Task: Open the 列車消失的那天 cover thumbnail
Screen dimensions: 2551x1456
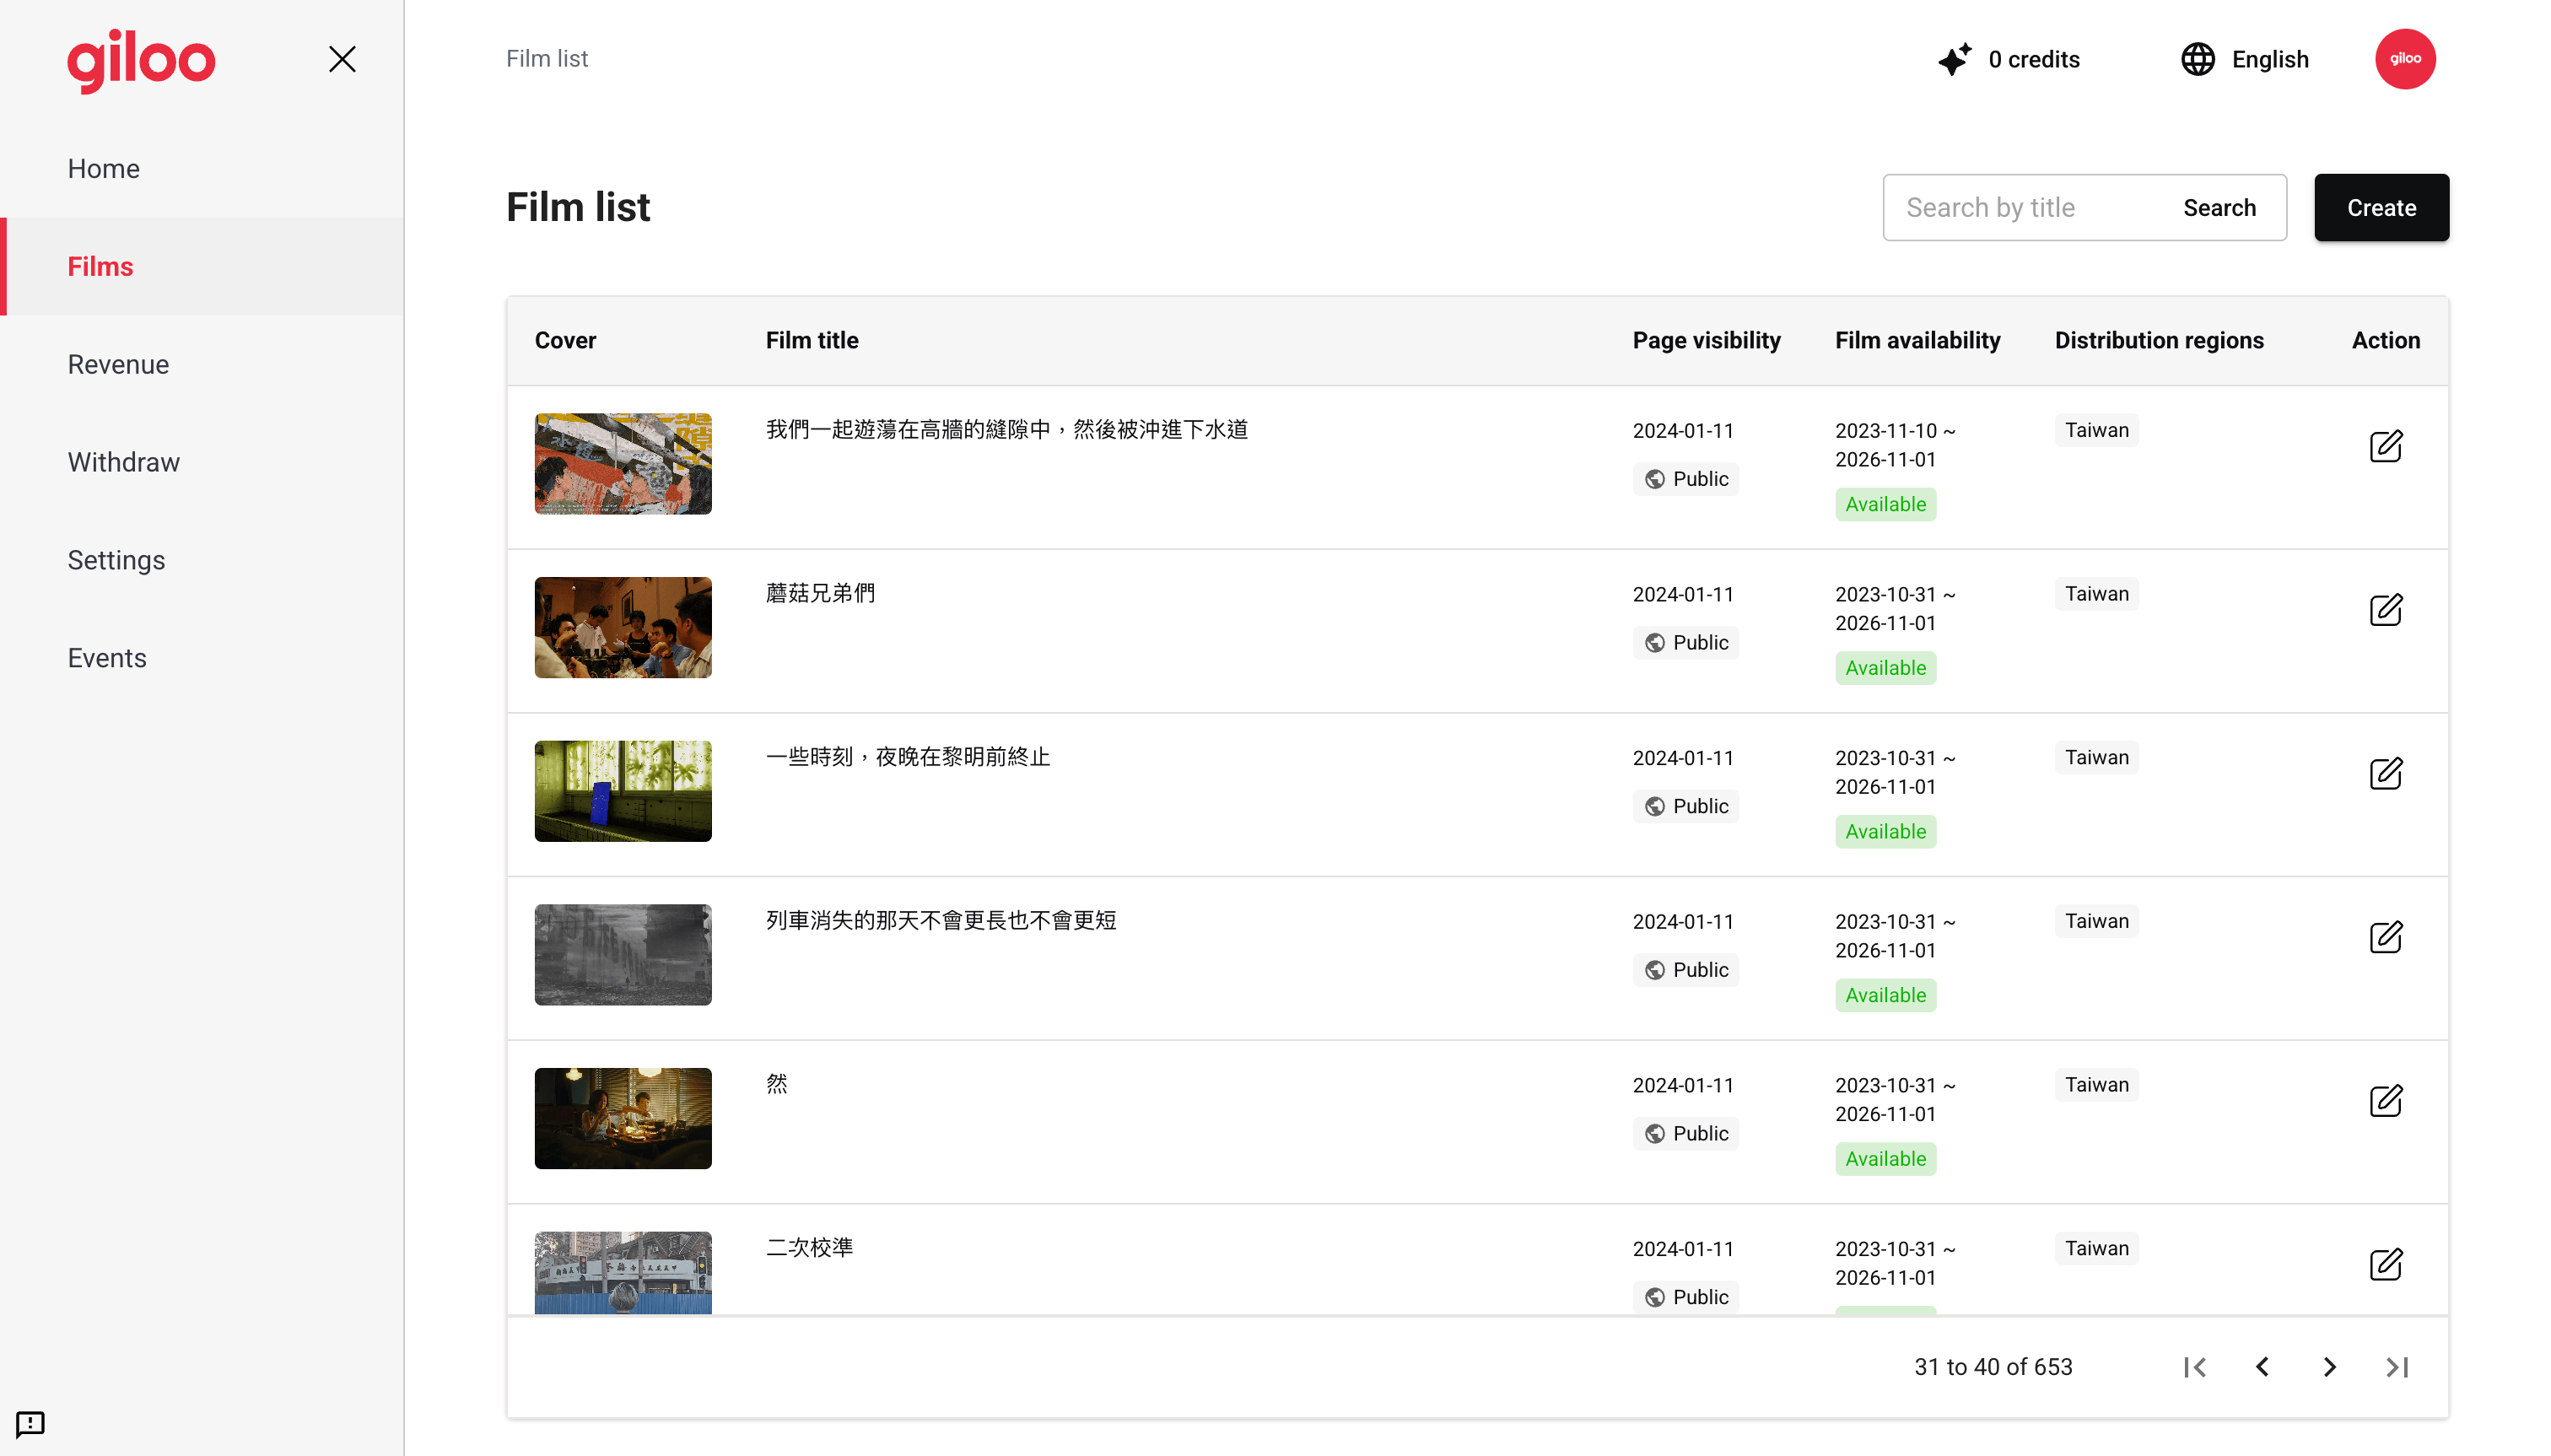Action: 623,955
